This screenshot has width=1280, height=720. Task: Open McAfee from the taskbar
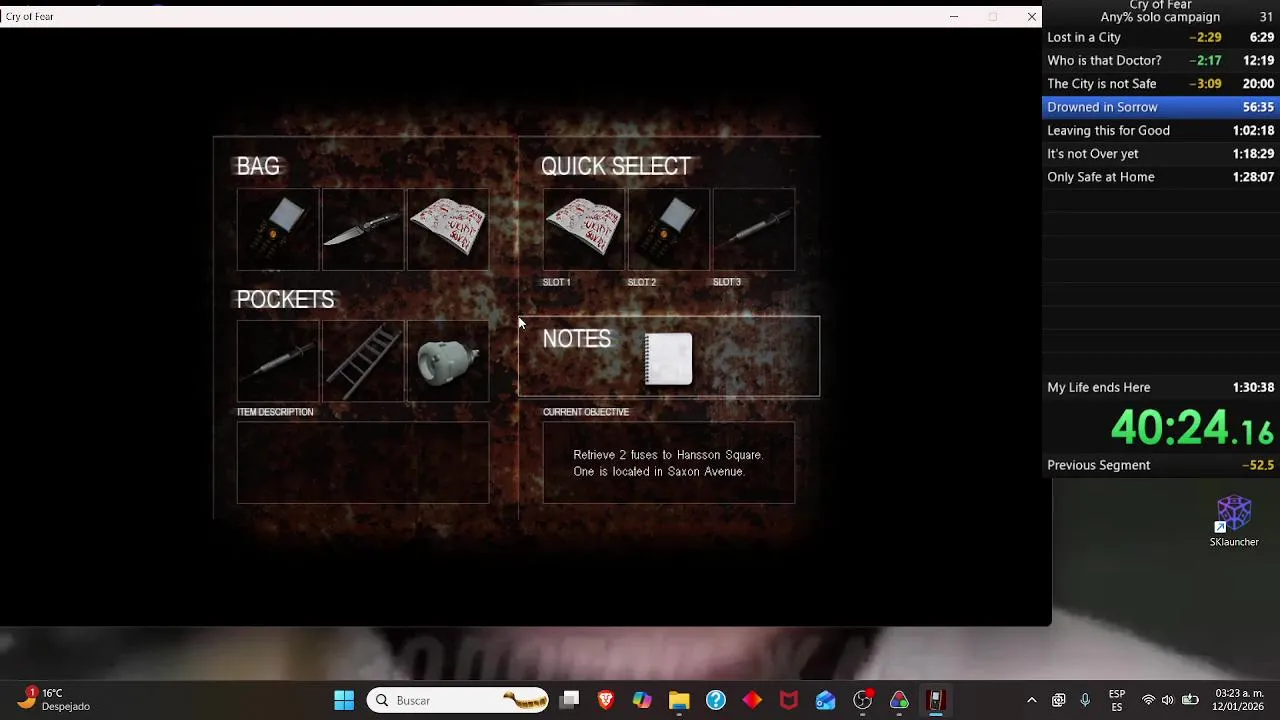tap(789, 700)
